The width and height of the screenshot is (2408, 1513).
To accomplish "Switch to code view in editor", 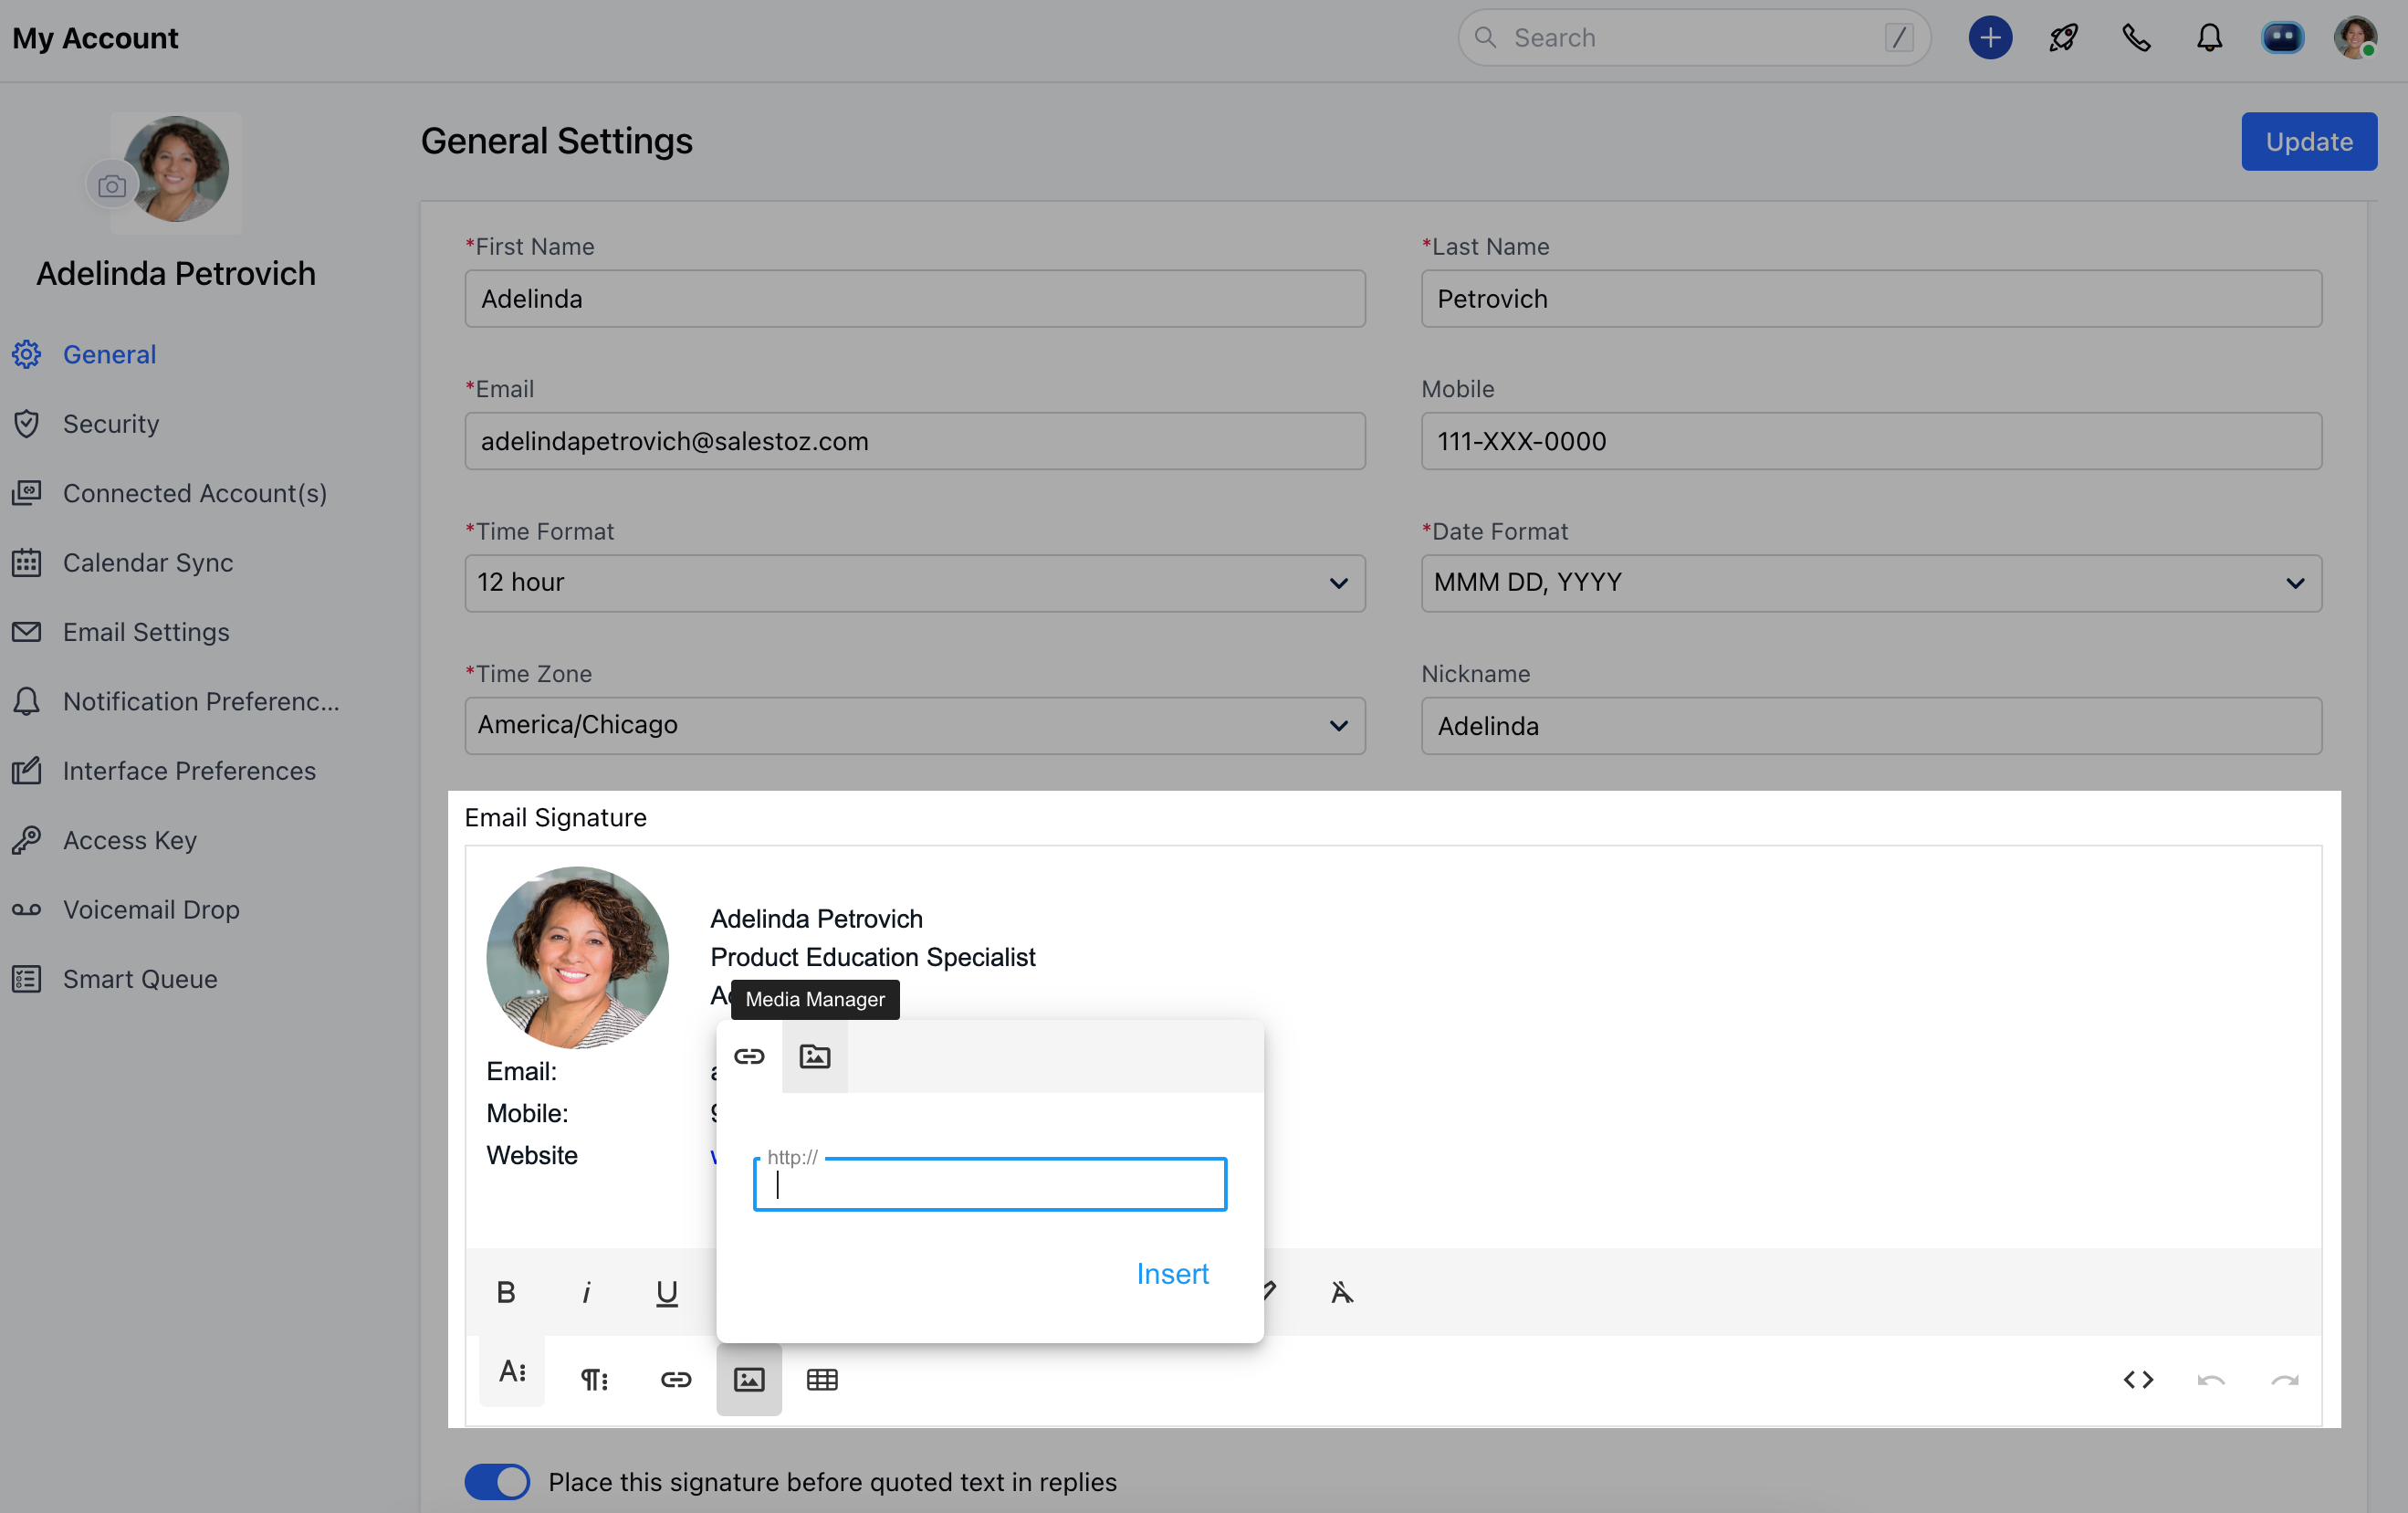I will point(2138,1379).
